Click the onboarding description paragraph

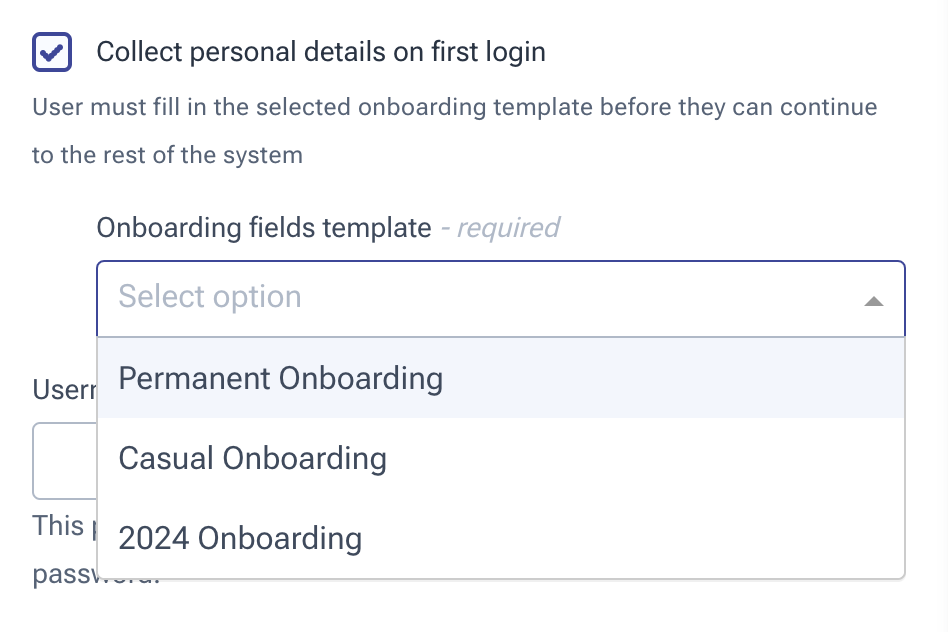pos(456,130)
